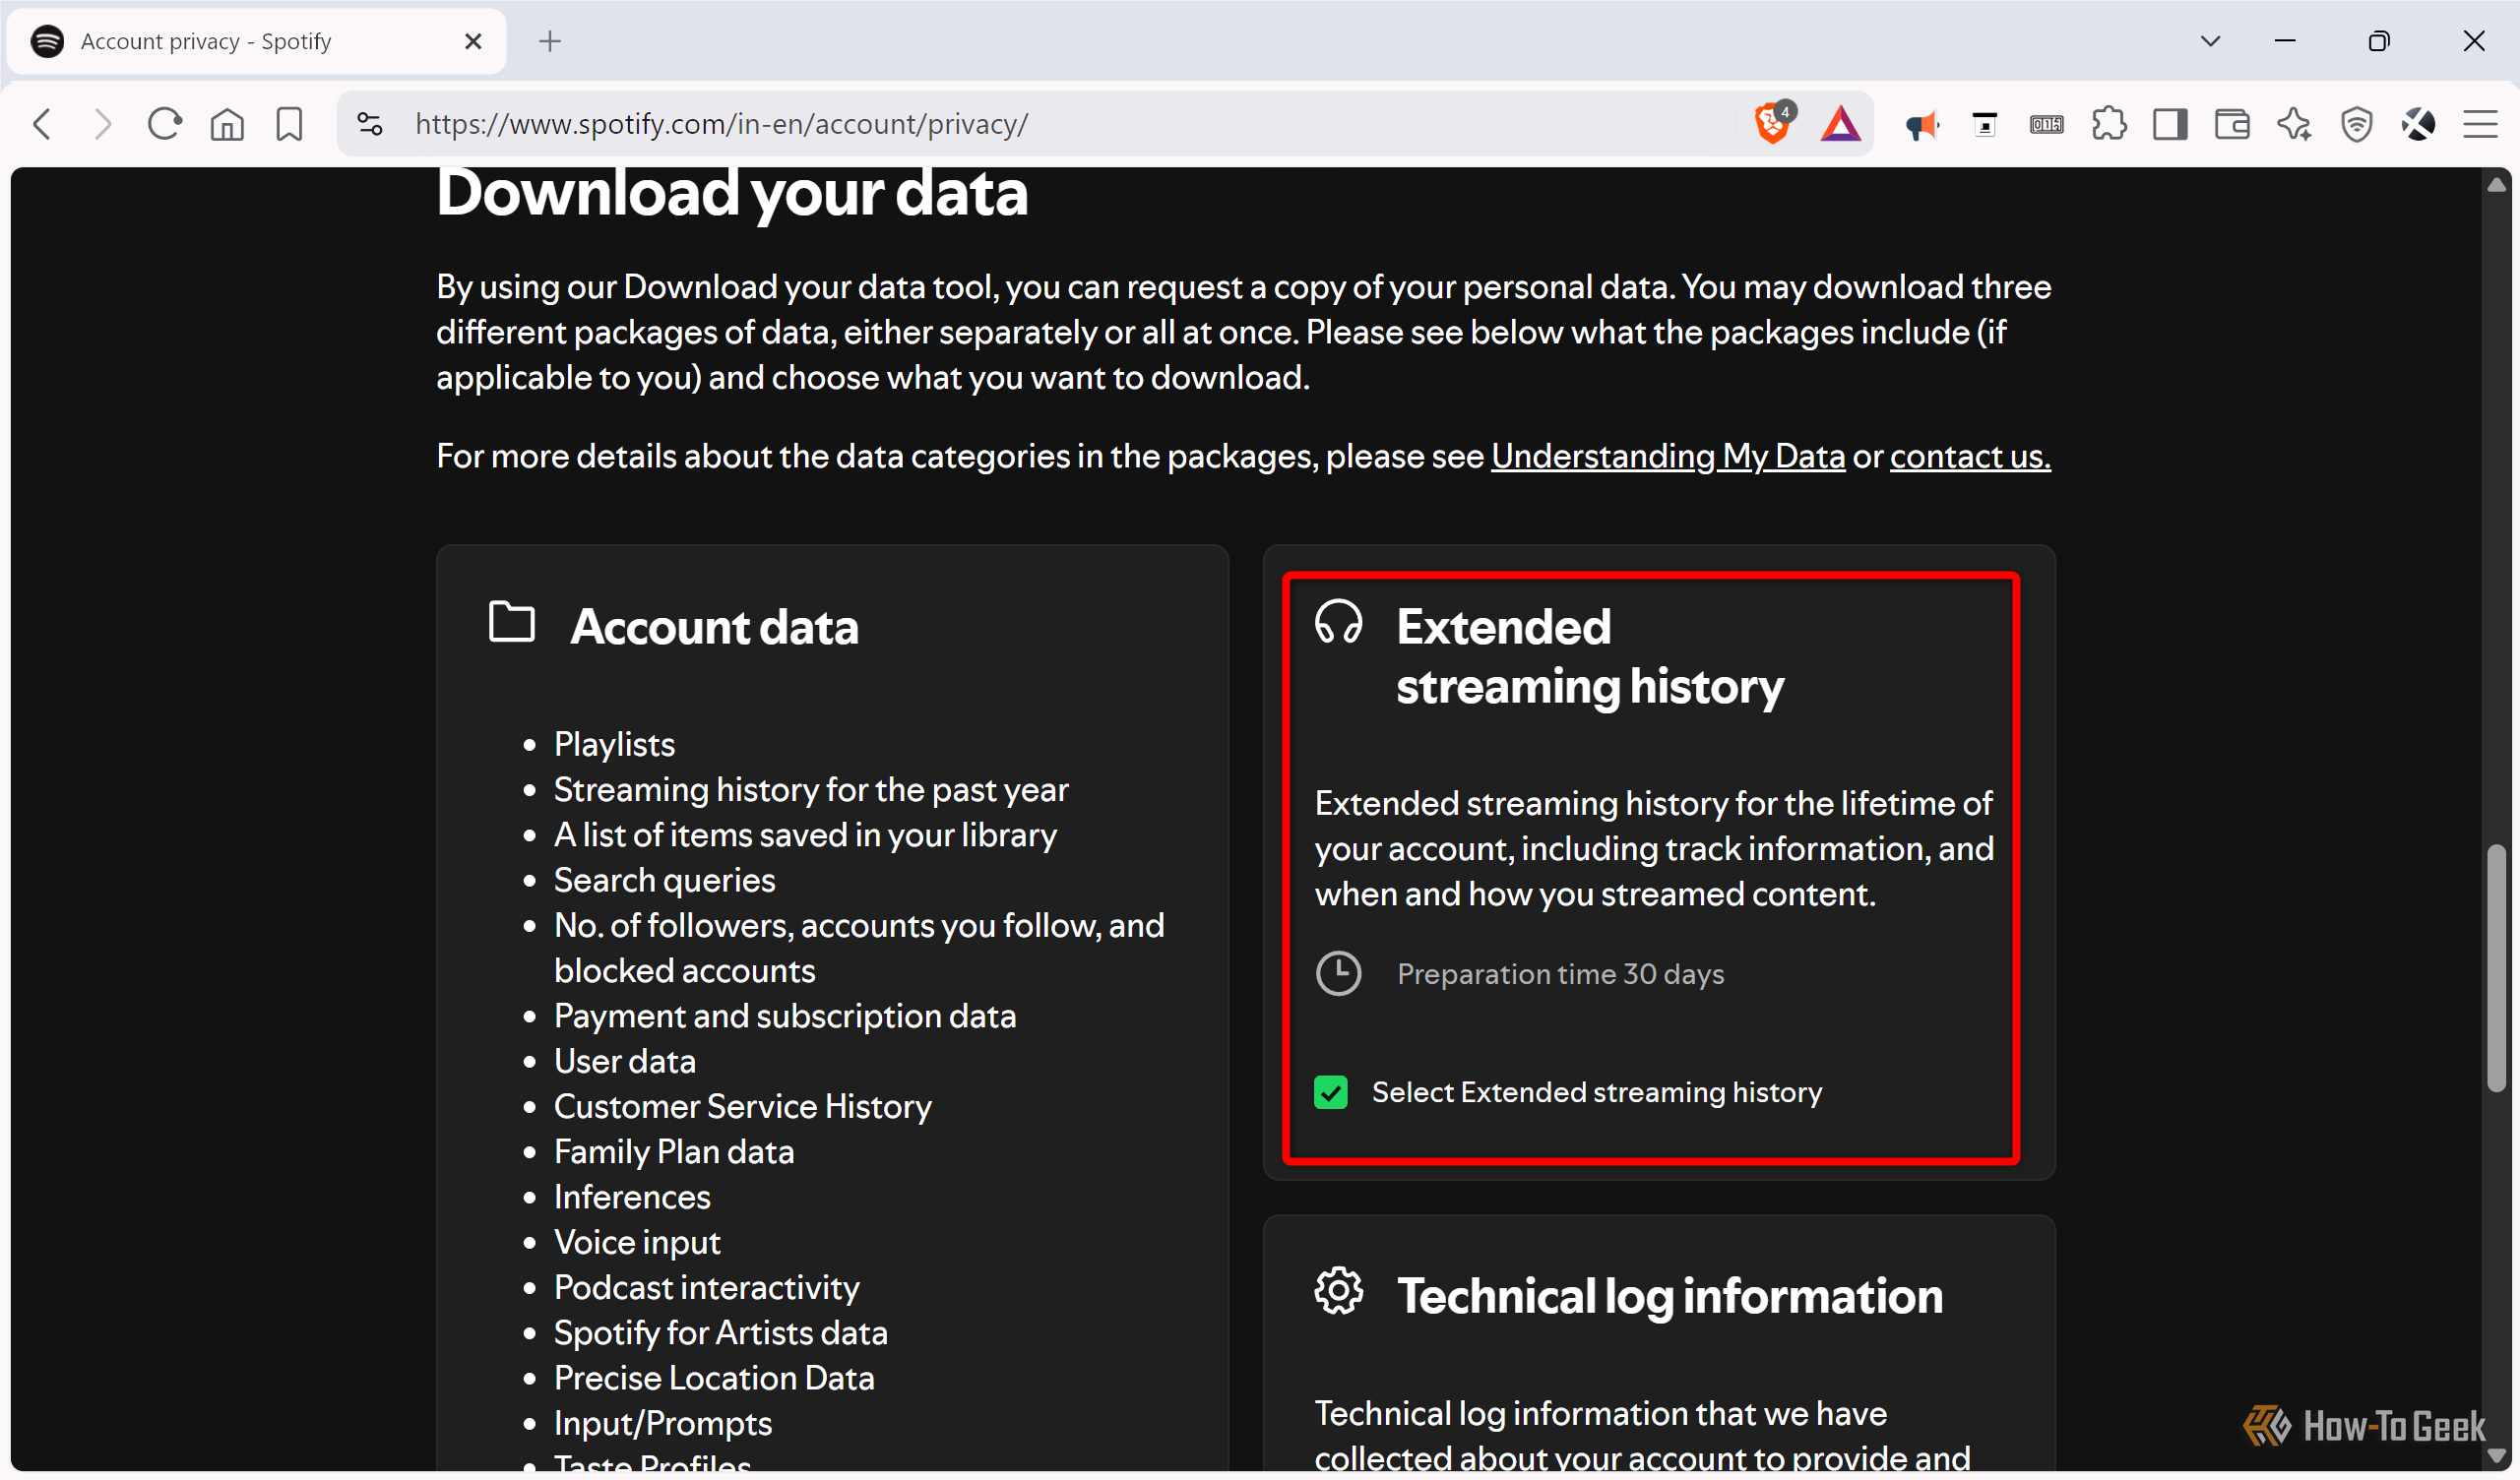Image resolution: width=2520 pixels, height=1480 pixels.
Task: Click 'Precise Location Data' list item
Action: (714, 1378)
